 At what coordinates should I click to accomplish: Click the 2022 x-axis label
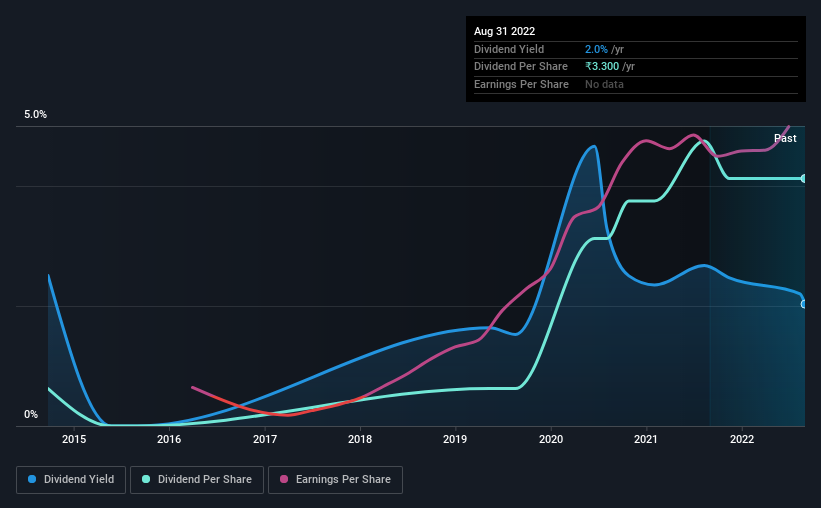tap(742, 439)
